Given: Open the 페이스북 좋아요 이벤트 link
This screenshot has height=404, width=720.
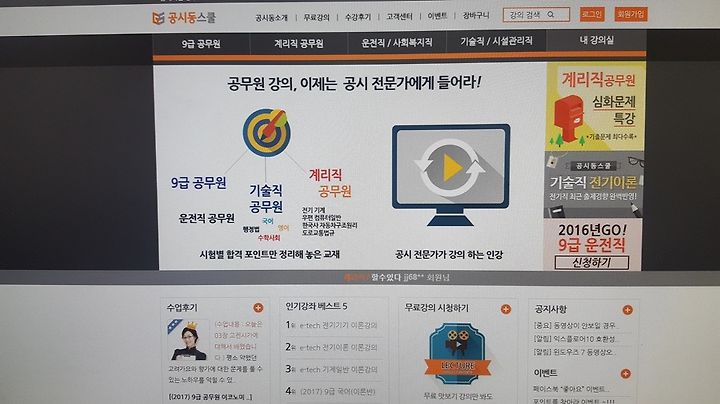Looking at the screenshot, I should click(572, 389).
